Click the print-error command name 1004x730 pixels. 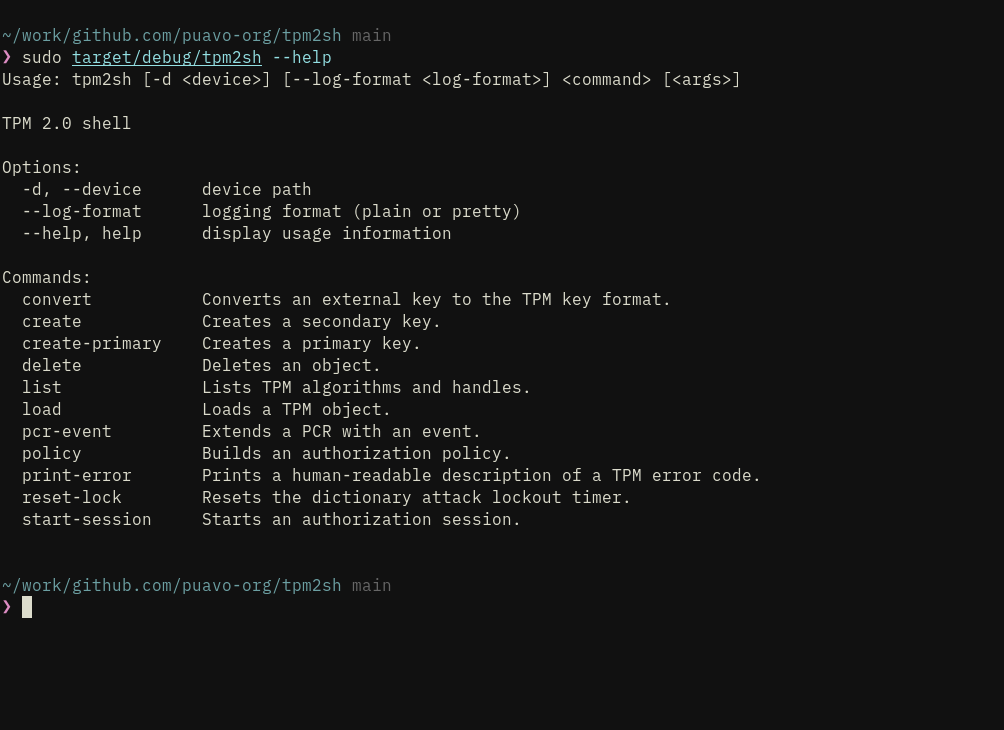point(77,476)
